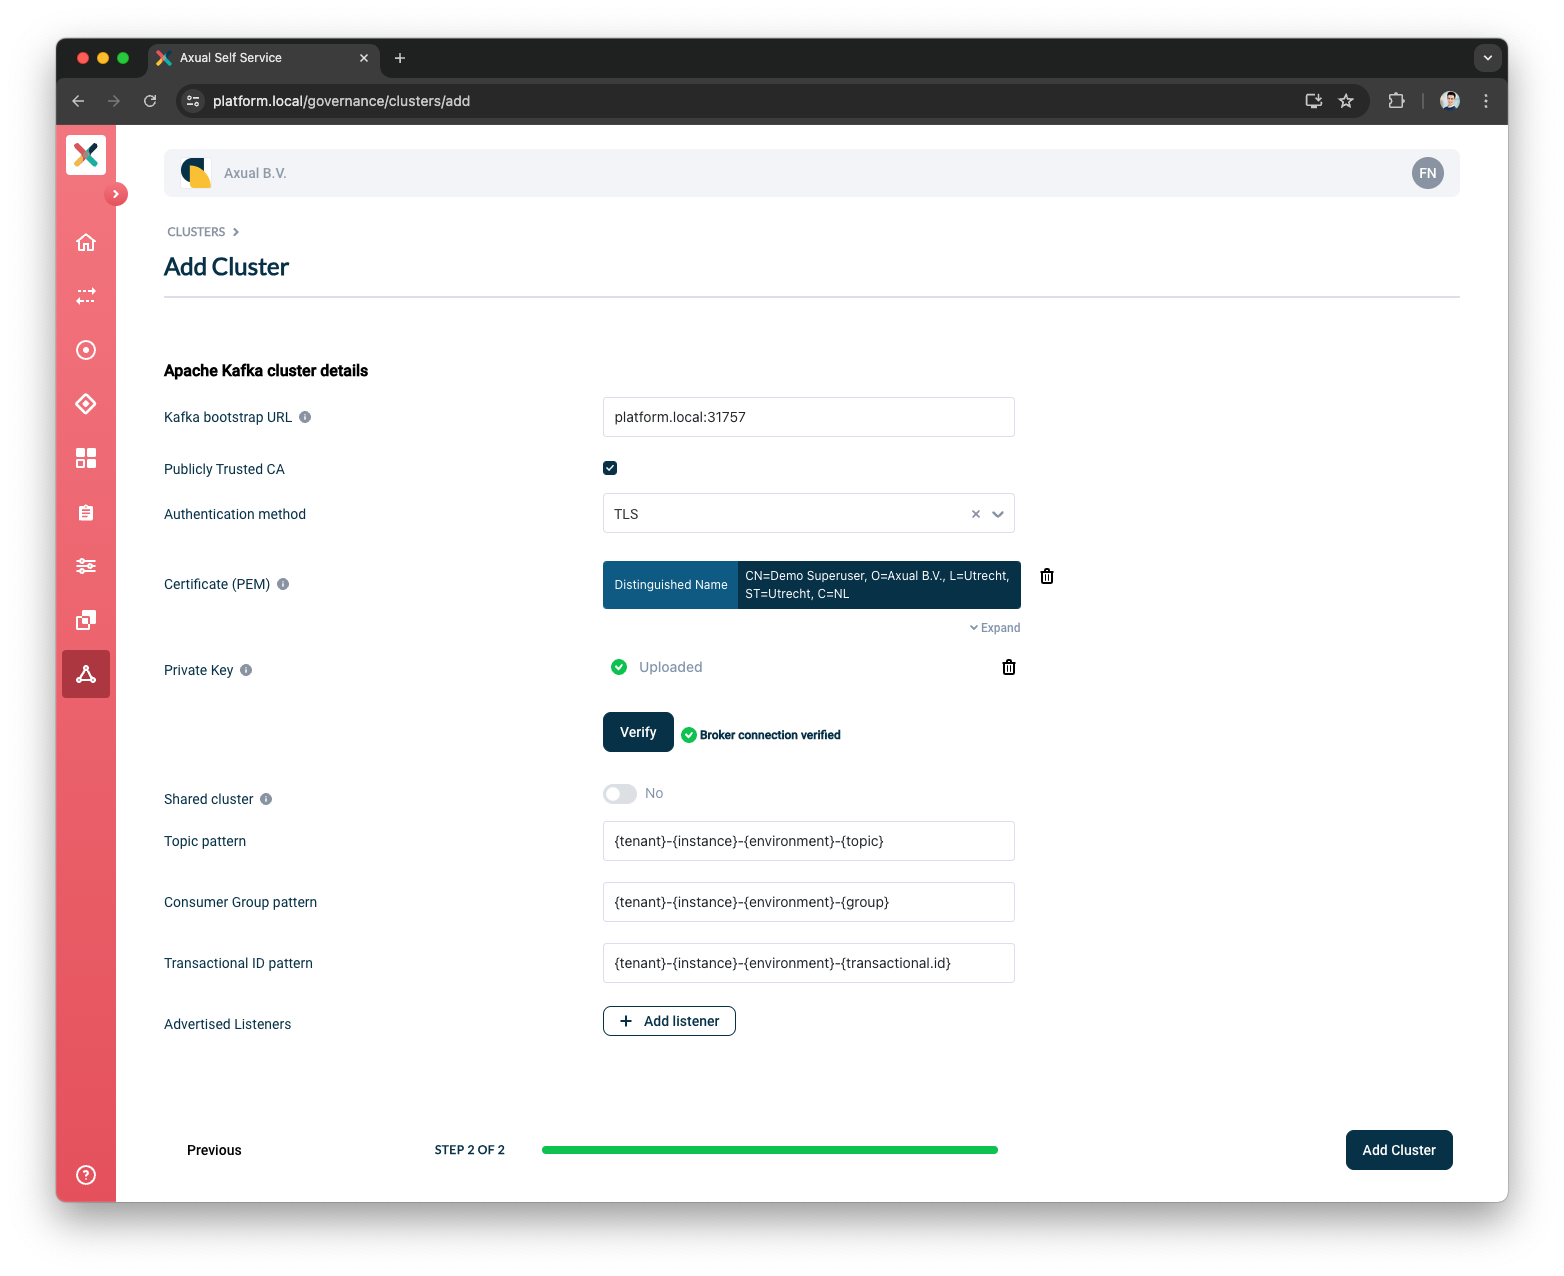1564x1276 pixels.
Task: Click the Axual logo in sidebar
Action: [x=86, y=155]
